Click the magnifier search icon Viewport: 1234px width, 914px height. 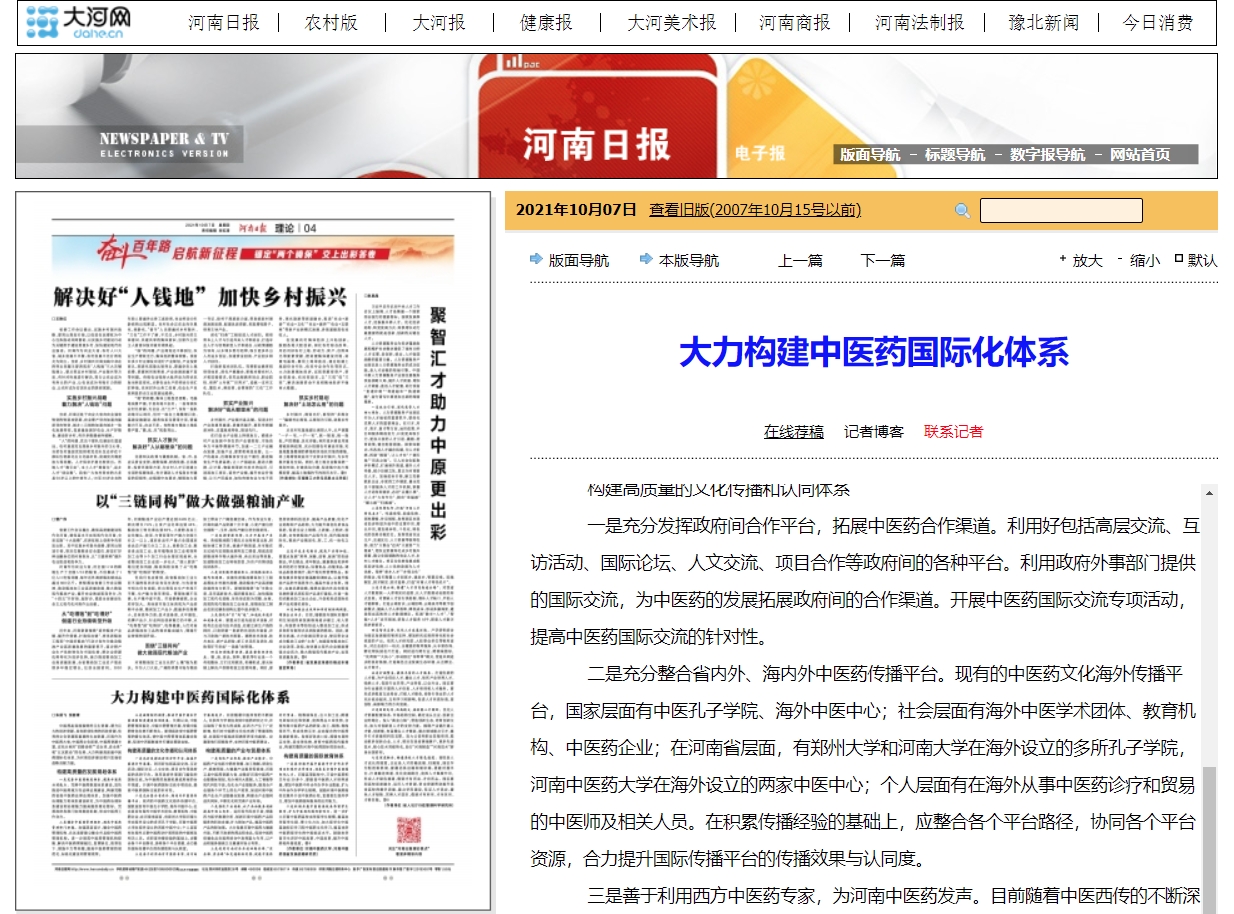(x=962, y=210)
